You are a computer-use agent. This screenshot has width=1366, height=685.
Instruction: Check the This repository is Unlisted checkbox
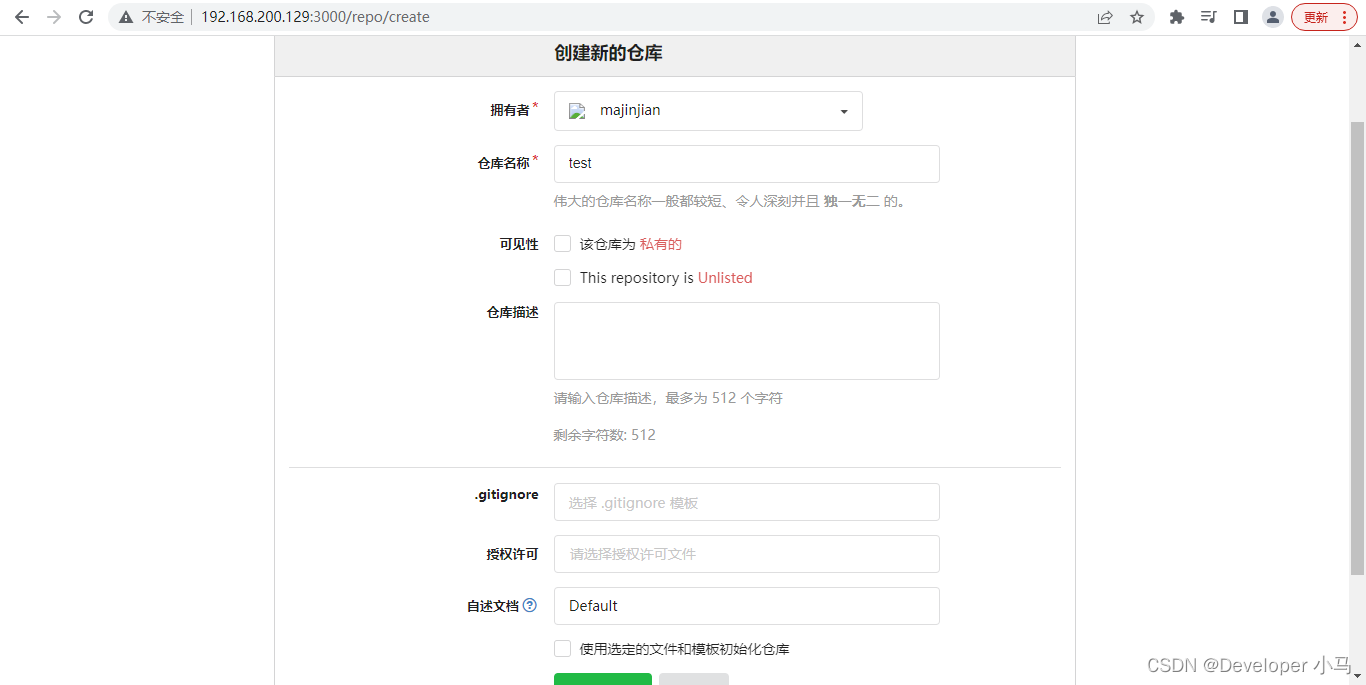[563, 278]
